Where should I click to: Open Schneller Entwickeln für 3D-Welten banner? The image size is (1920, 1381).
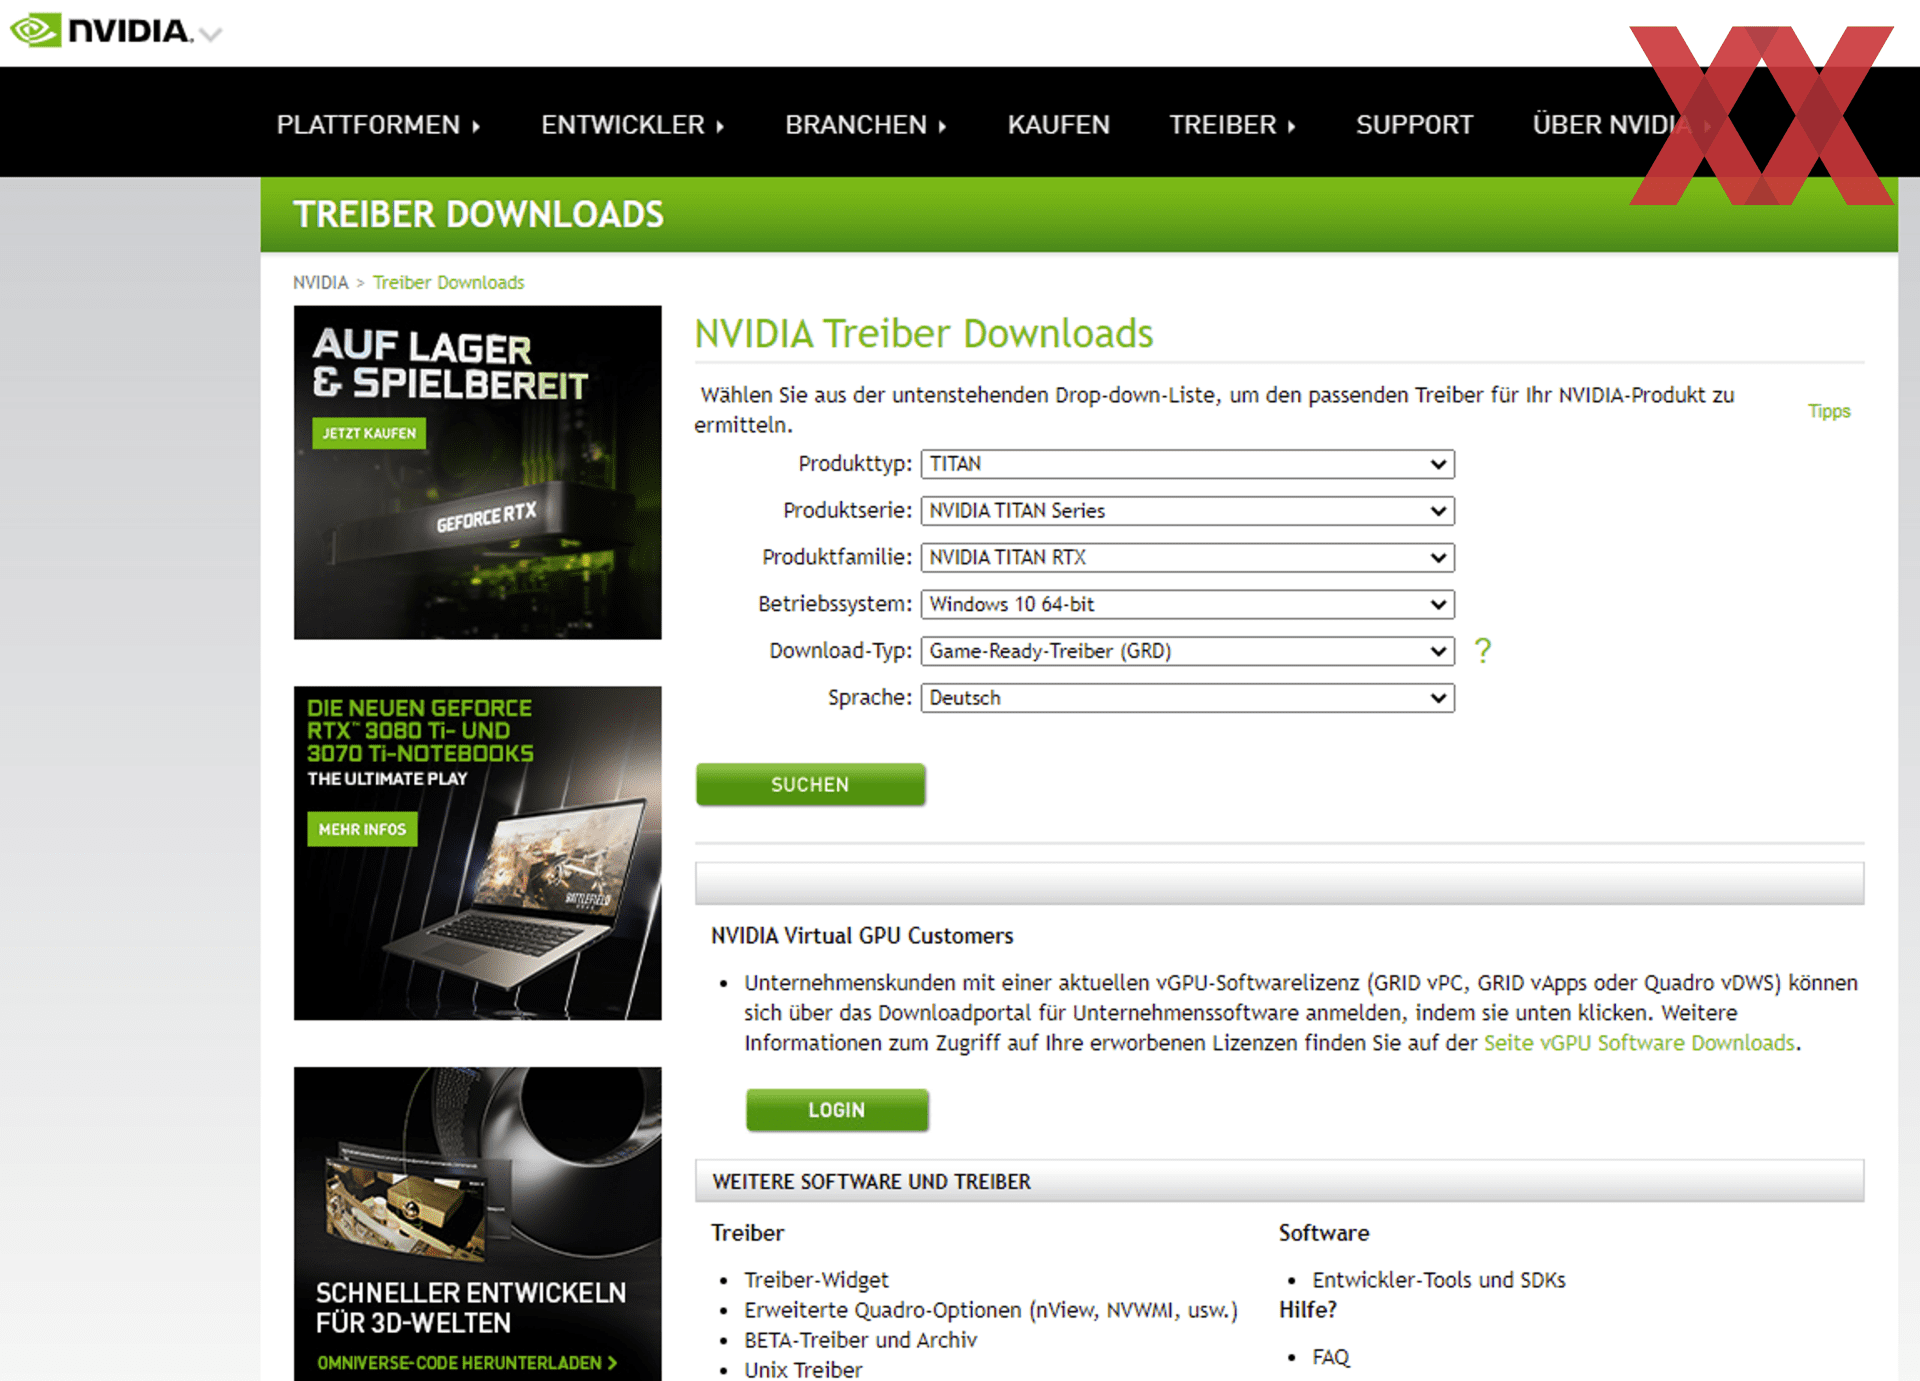tap(478, 1224)
